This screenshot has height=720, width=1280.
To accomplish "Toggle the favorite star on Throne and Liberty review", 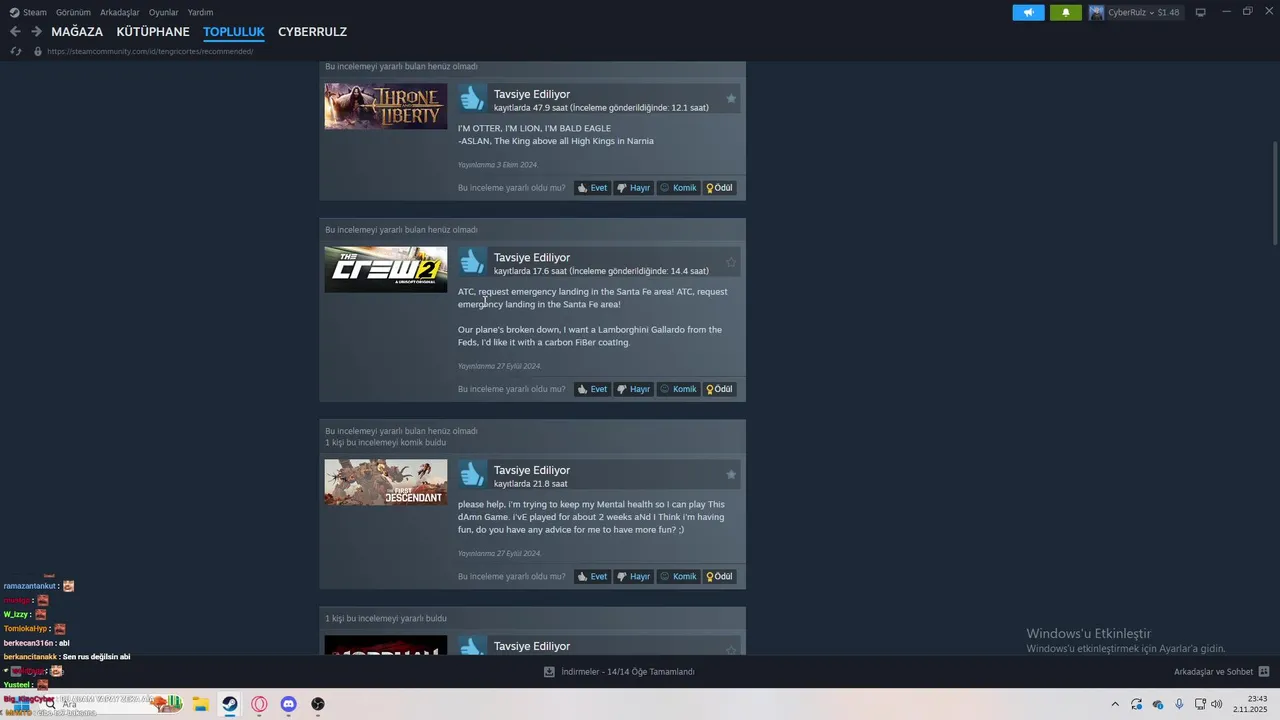I will [x=731, y=98].
